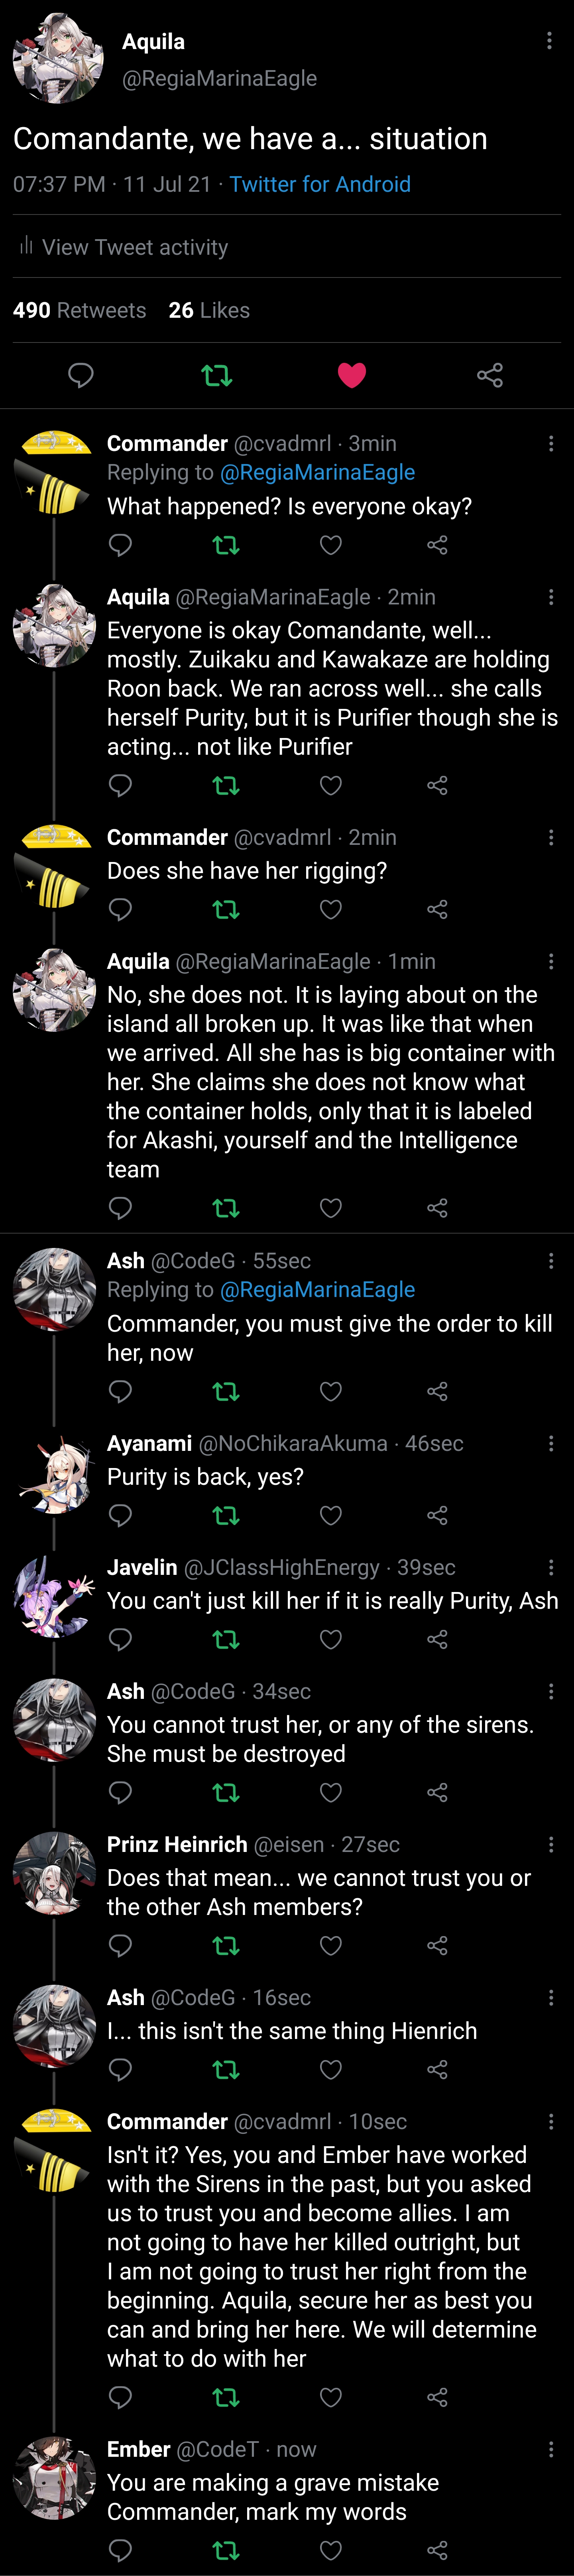Open the more options menu on the main tweet
Screen dimensions: 574x2576
(x=549, y=41)
